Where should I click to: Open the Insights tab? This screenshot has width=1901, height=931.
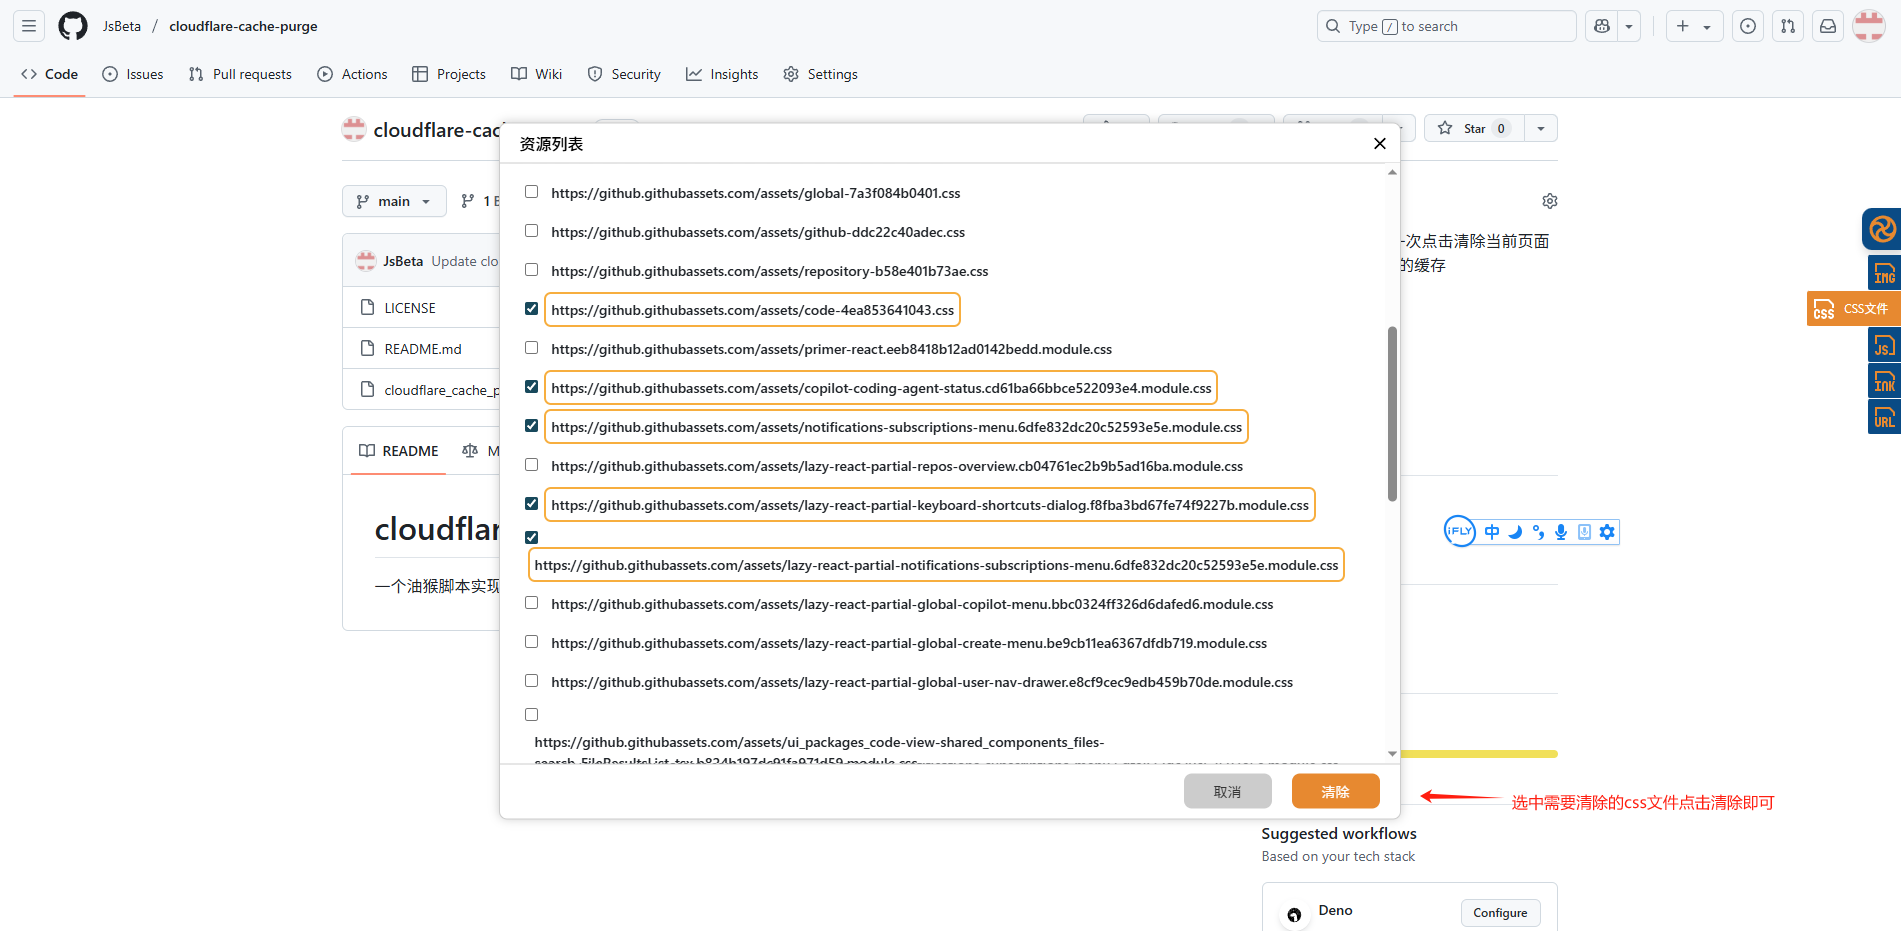coord(722,74)
